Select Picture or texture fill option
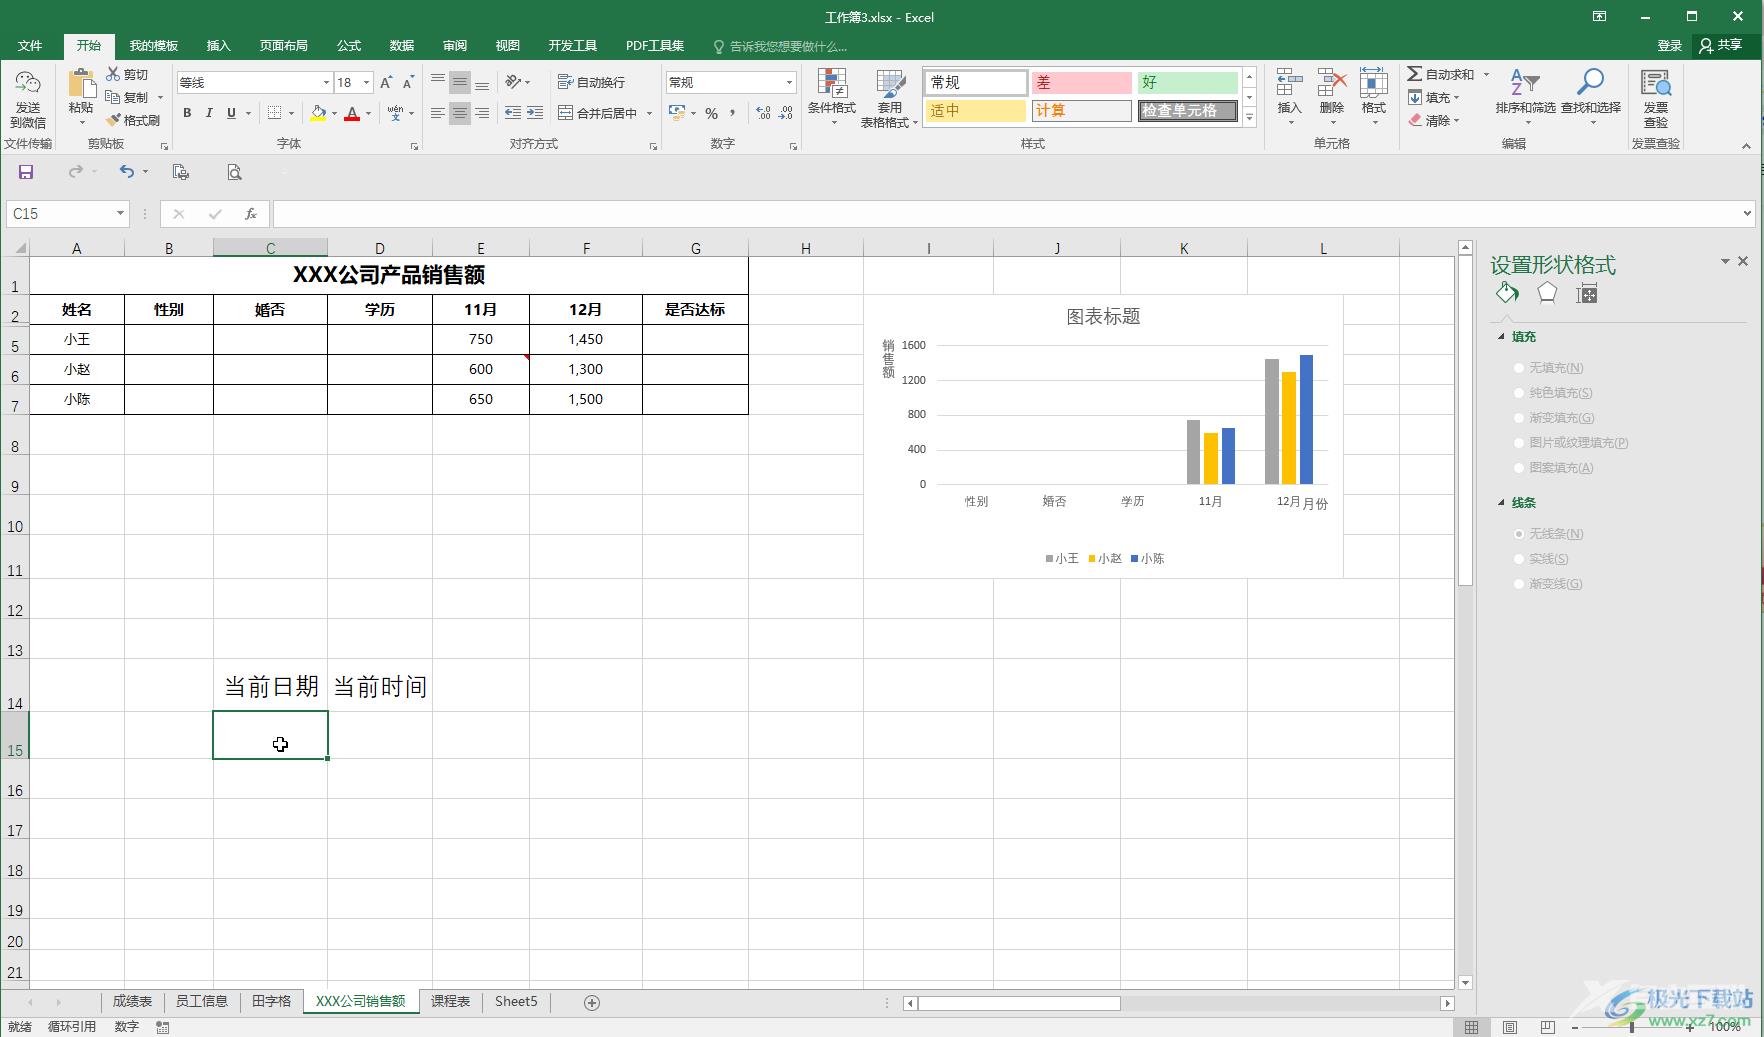The height and width of the screenshot is (1037, 1764). 1520,443
